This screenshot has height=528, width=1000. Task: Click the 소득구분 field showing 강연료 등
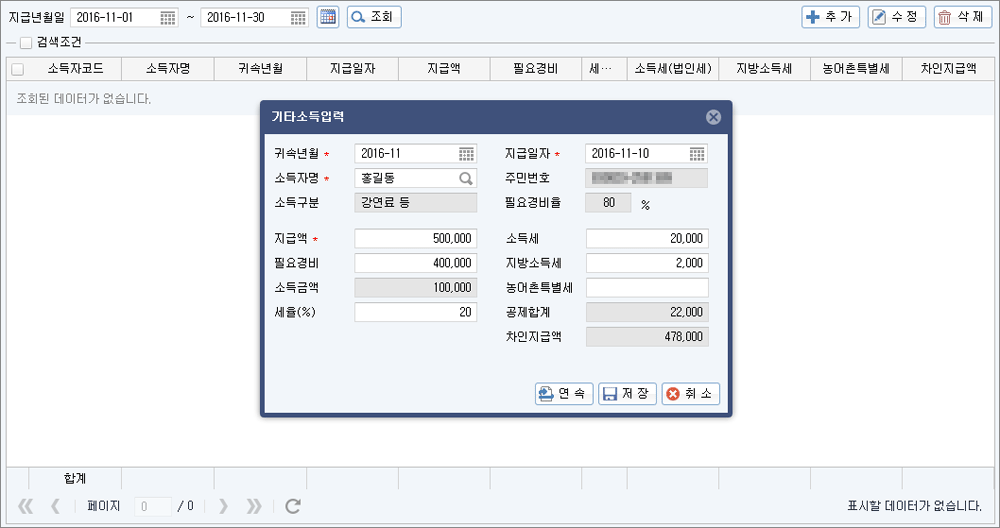pyautogui.click(x=416, y=203)
